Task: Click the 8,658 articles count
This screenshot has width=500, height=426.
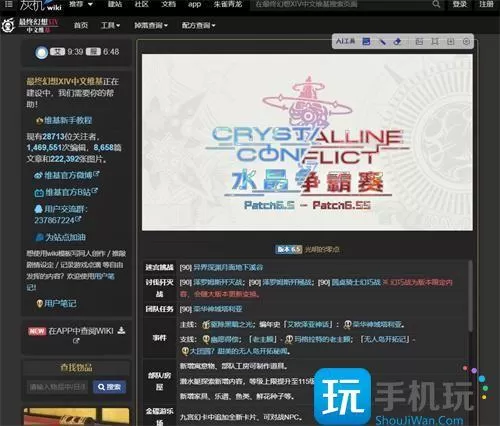Action: [104, 148]
